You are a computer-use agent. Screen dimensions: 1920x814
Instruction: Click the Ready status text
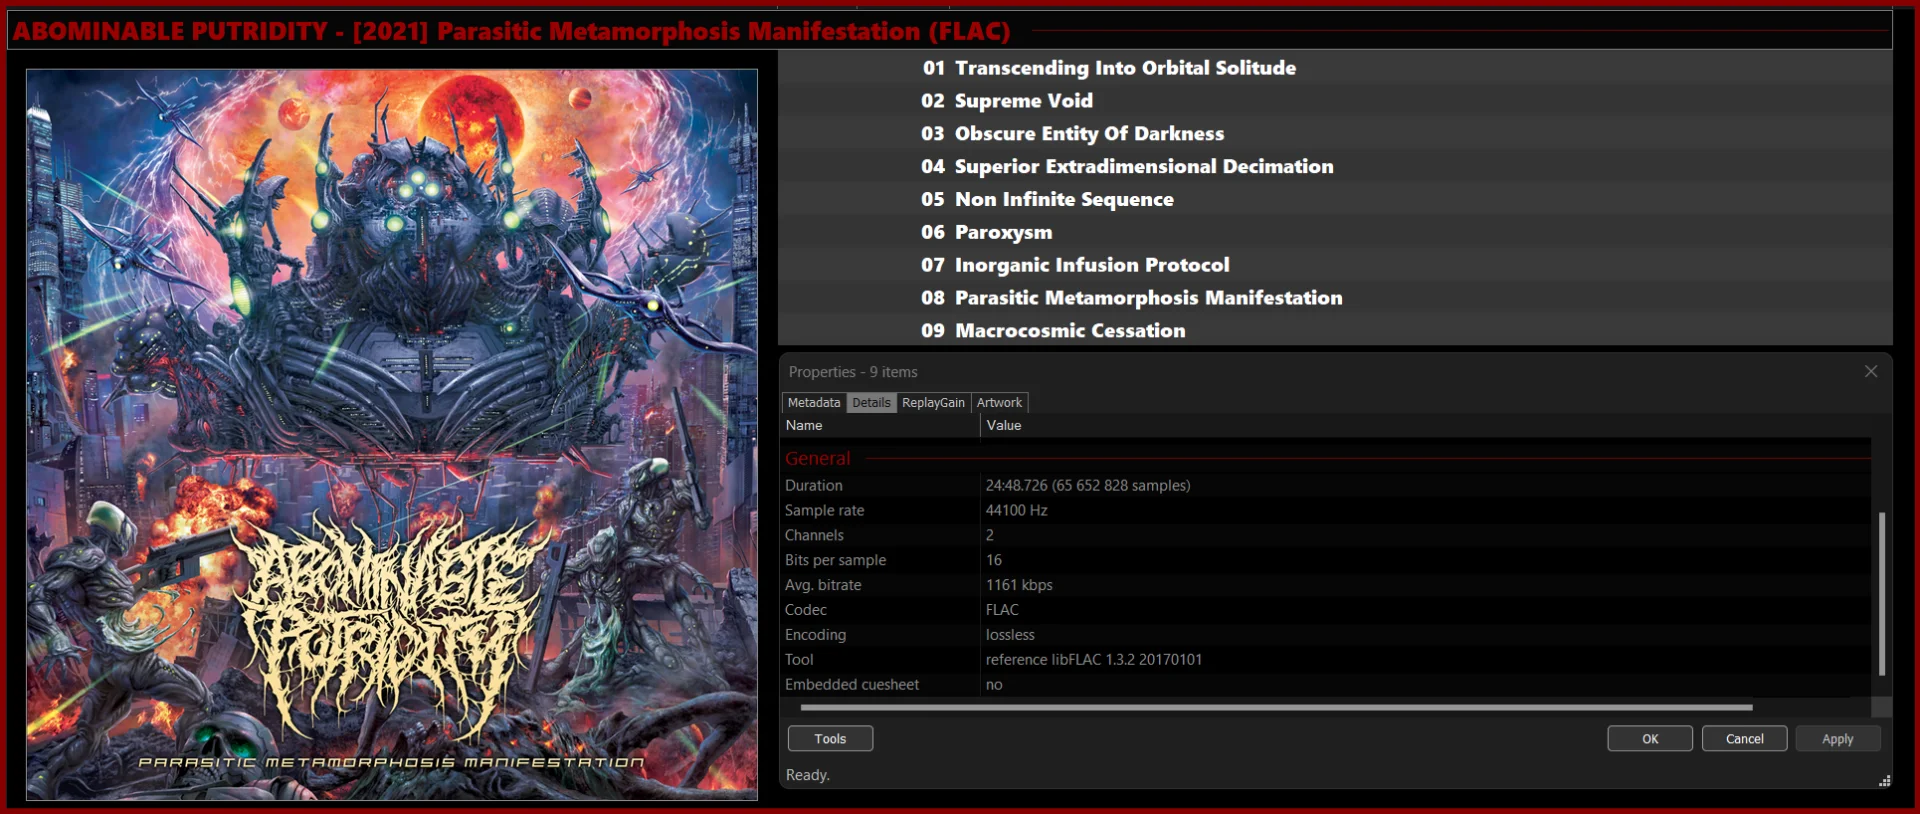click(808, 775)
